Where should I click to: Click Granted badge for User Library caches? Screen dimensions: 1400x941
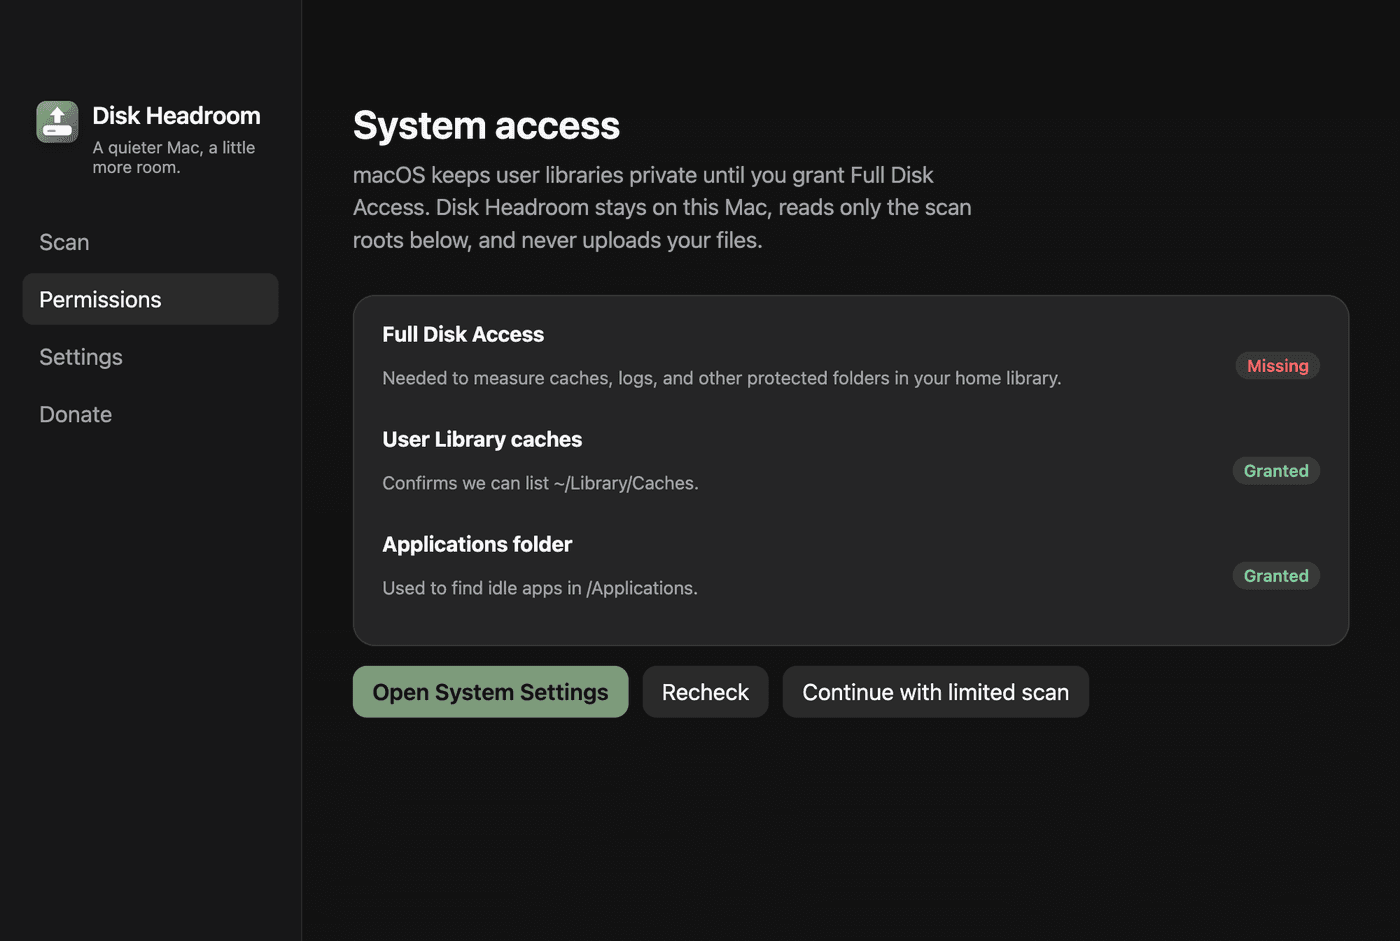click(x=1276, y=471)
